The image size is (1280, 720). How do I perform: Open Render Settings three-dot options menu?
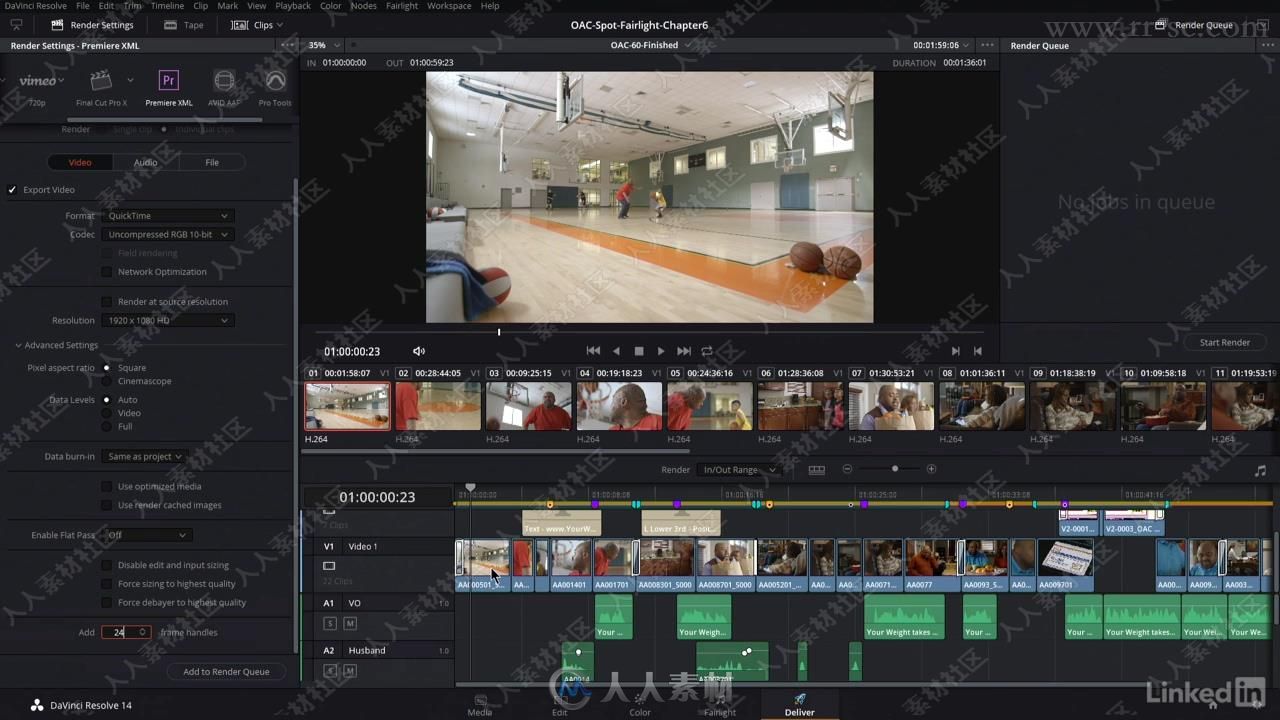click(288, 46)
